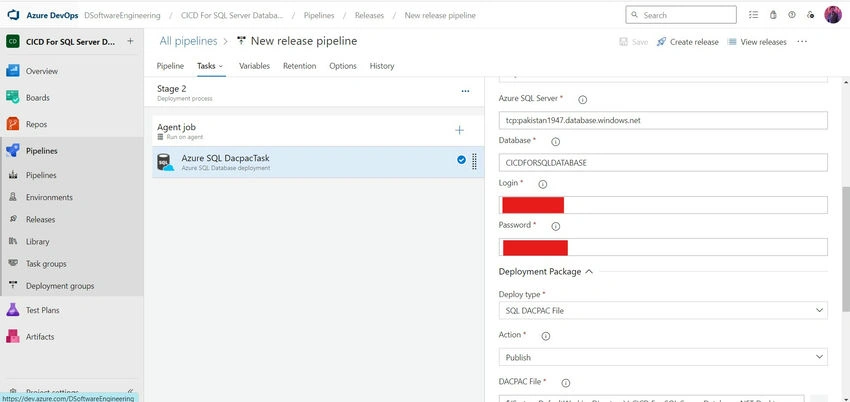Collapse the Deployment Package section
850x402 pixels.
tap(546, 271)
